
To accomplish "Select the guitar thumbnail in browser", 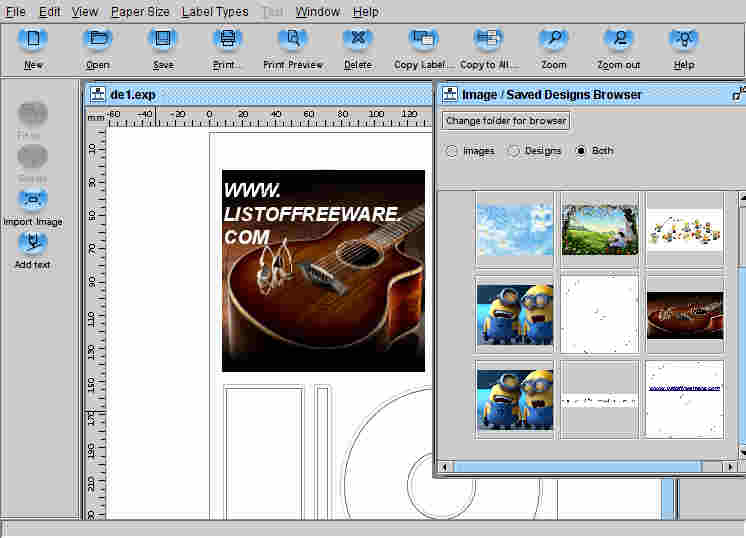I will pos(685,315).
